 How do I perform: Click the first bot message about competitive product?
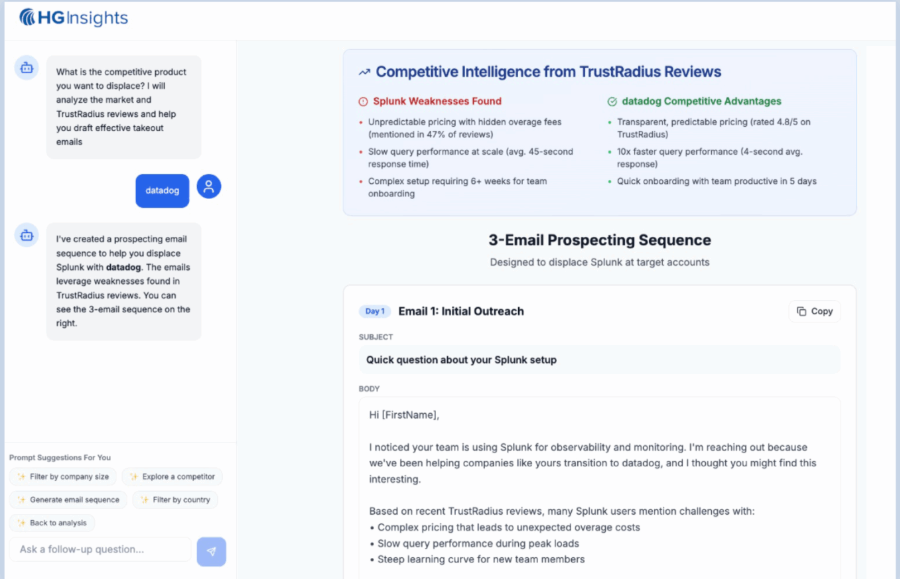pyautogui.click(x=124, y=107)
